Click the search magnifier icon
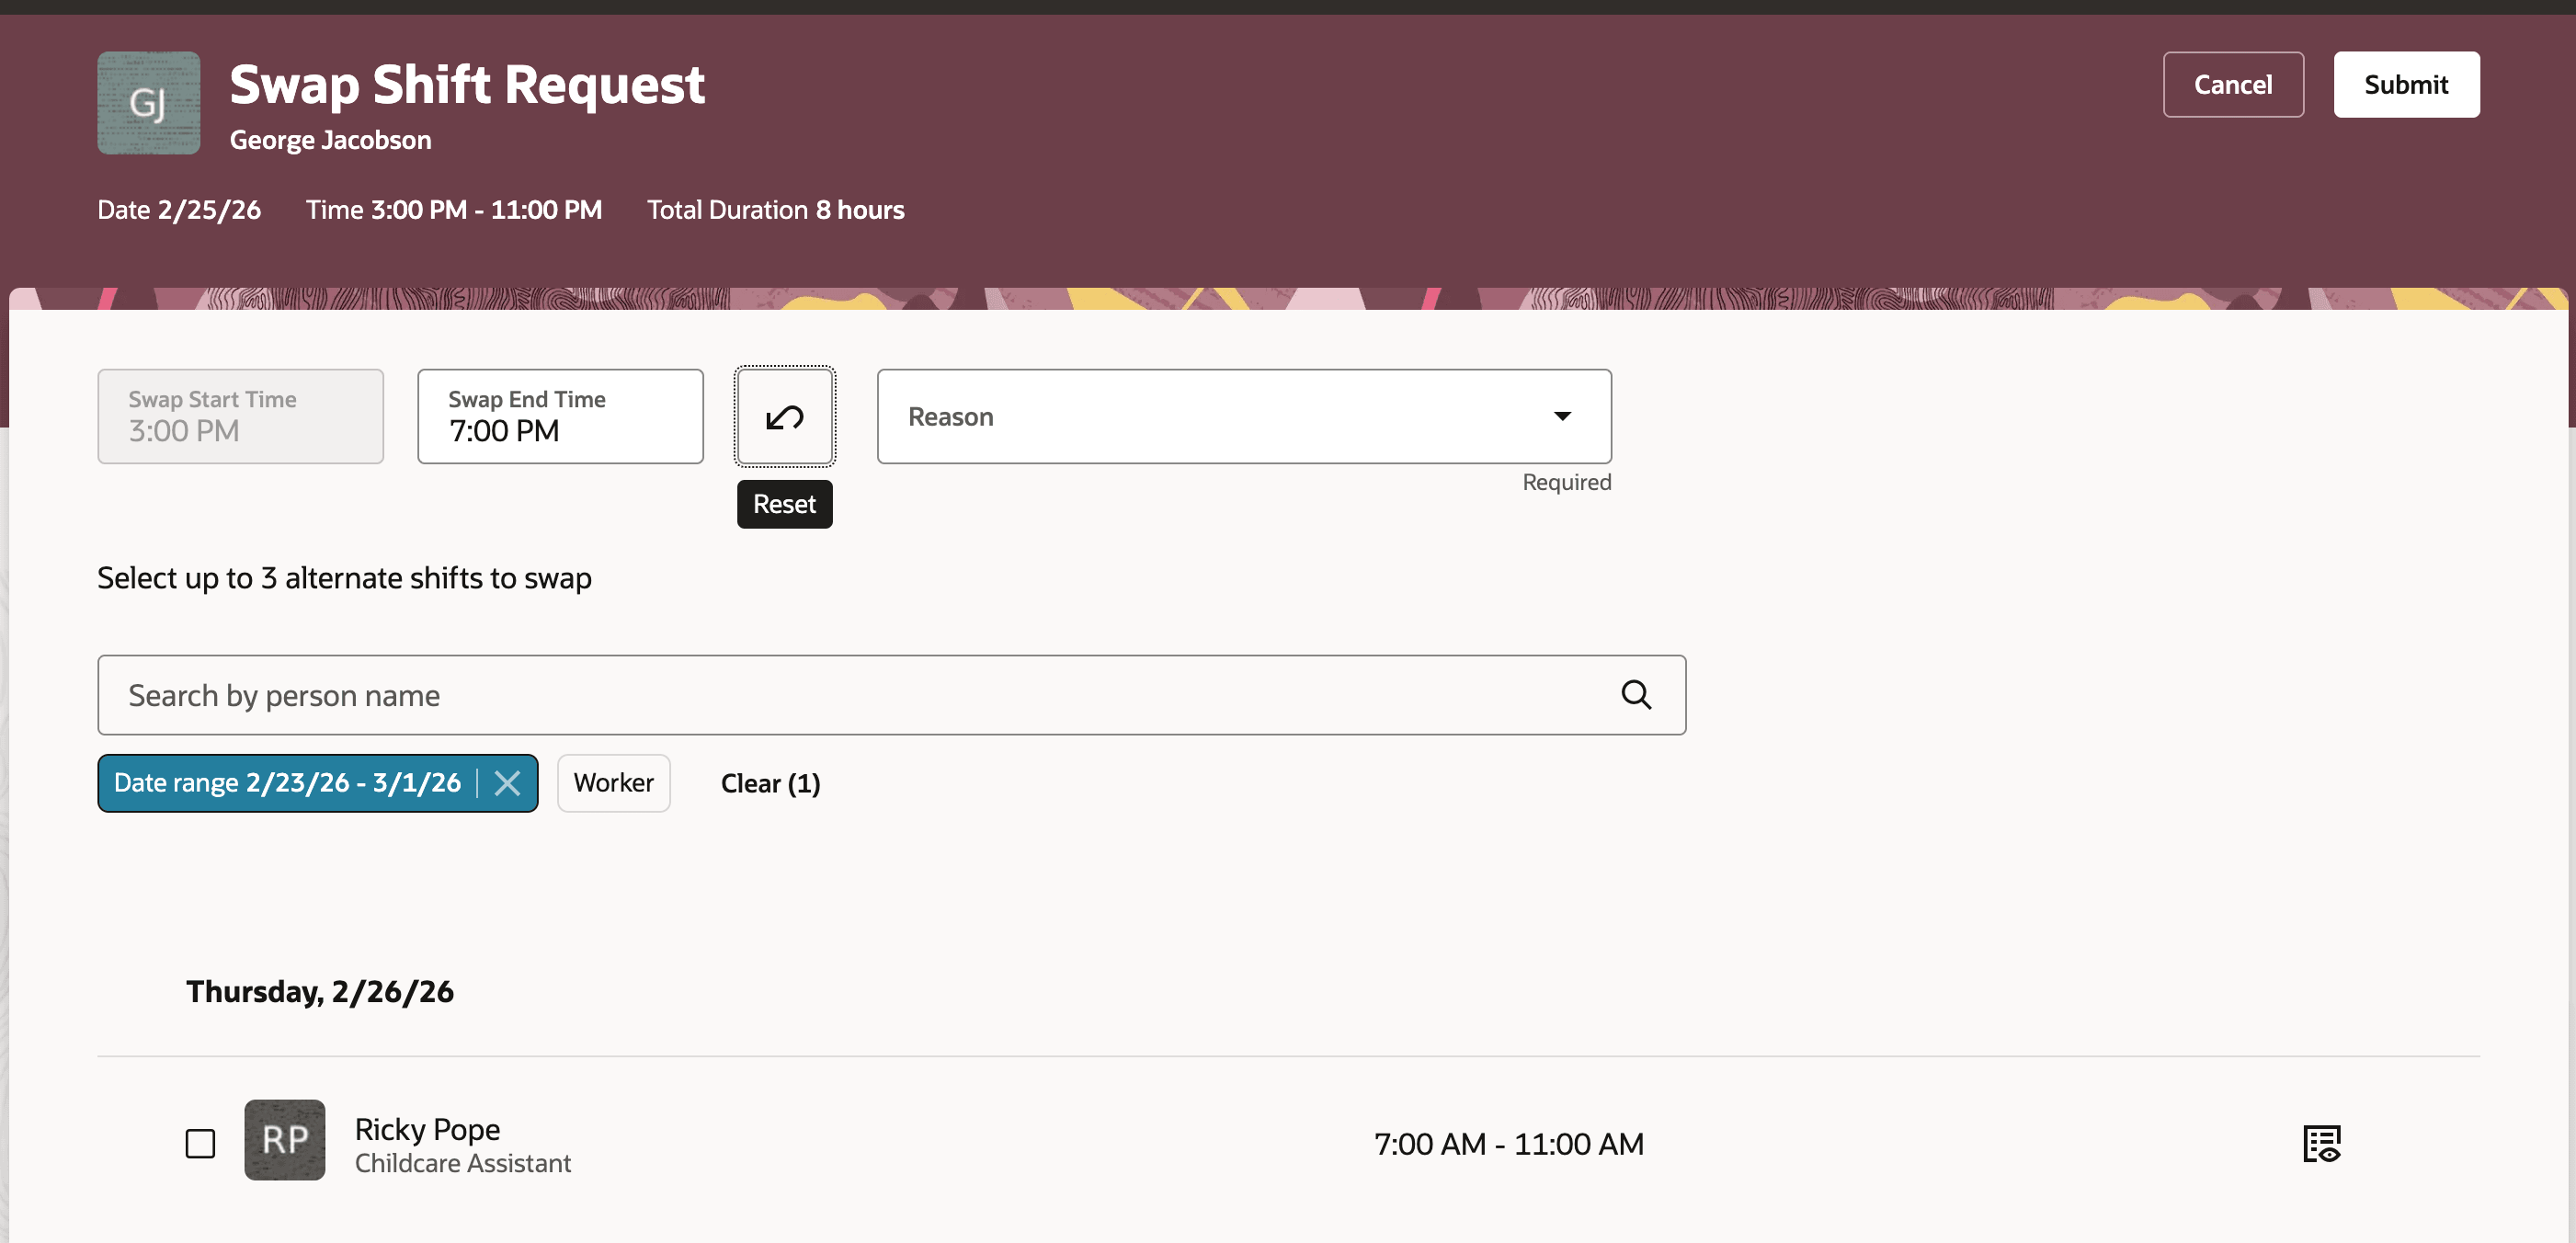Image resolution: width=2576 pixels, height=1243 pixels. point(1635,694)
